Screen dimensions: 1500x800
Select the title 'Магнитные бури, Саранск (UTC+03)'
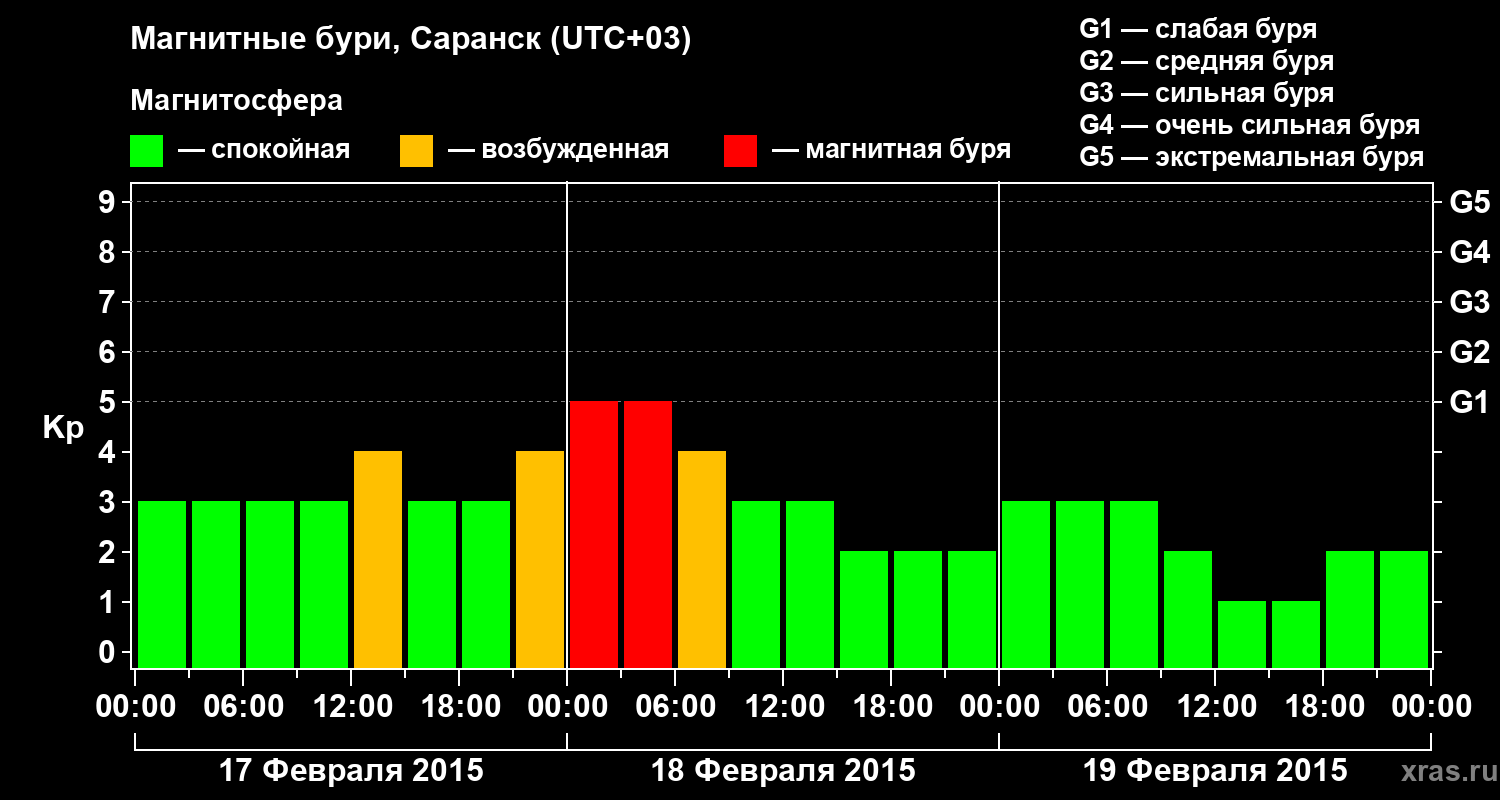(x=411, y=40)
